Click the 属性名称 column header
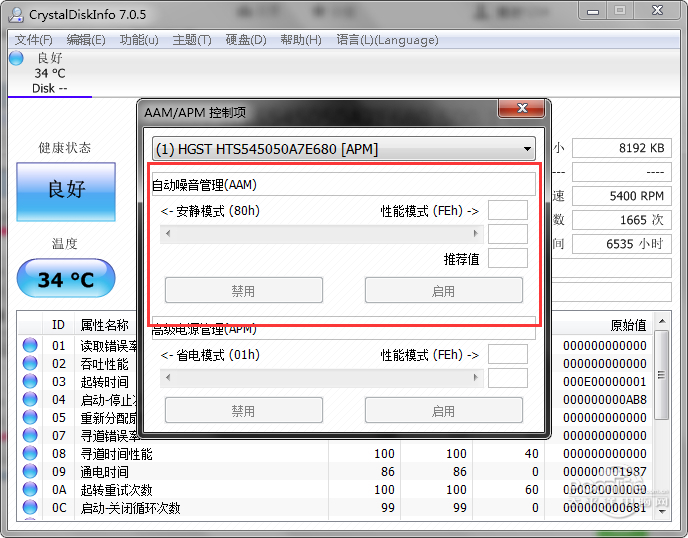The image size is (688, 538). [104, 325]
